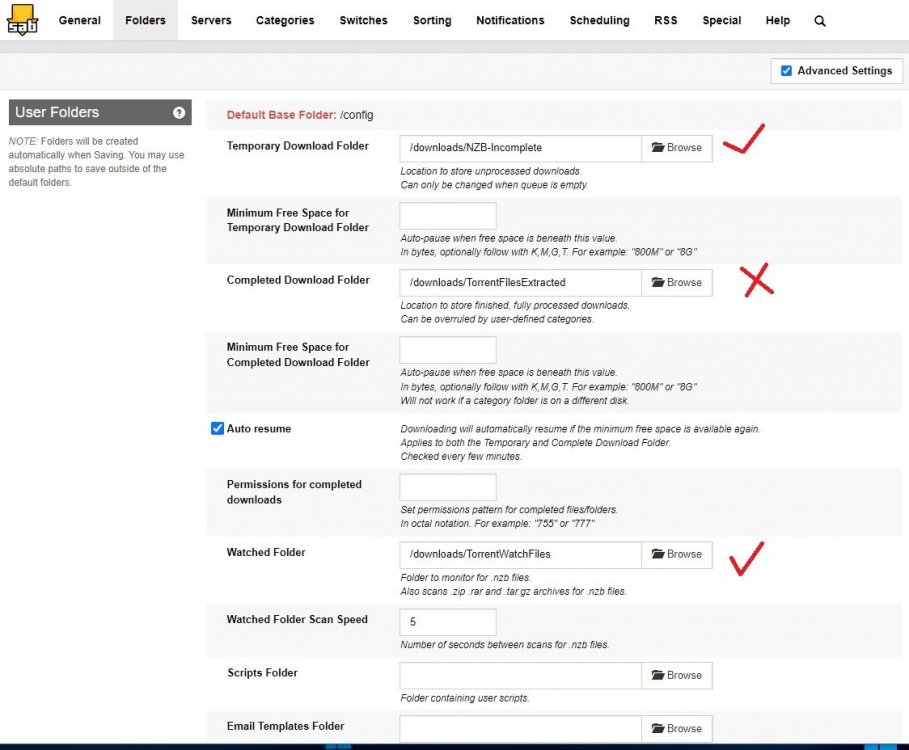Browse for the Watched Folder
This screenshot has width=909, height=750.
tap(677, 554)
